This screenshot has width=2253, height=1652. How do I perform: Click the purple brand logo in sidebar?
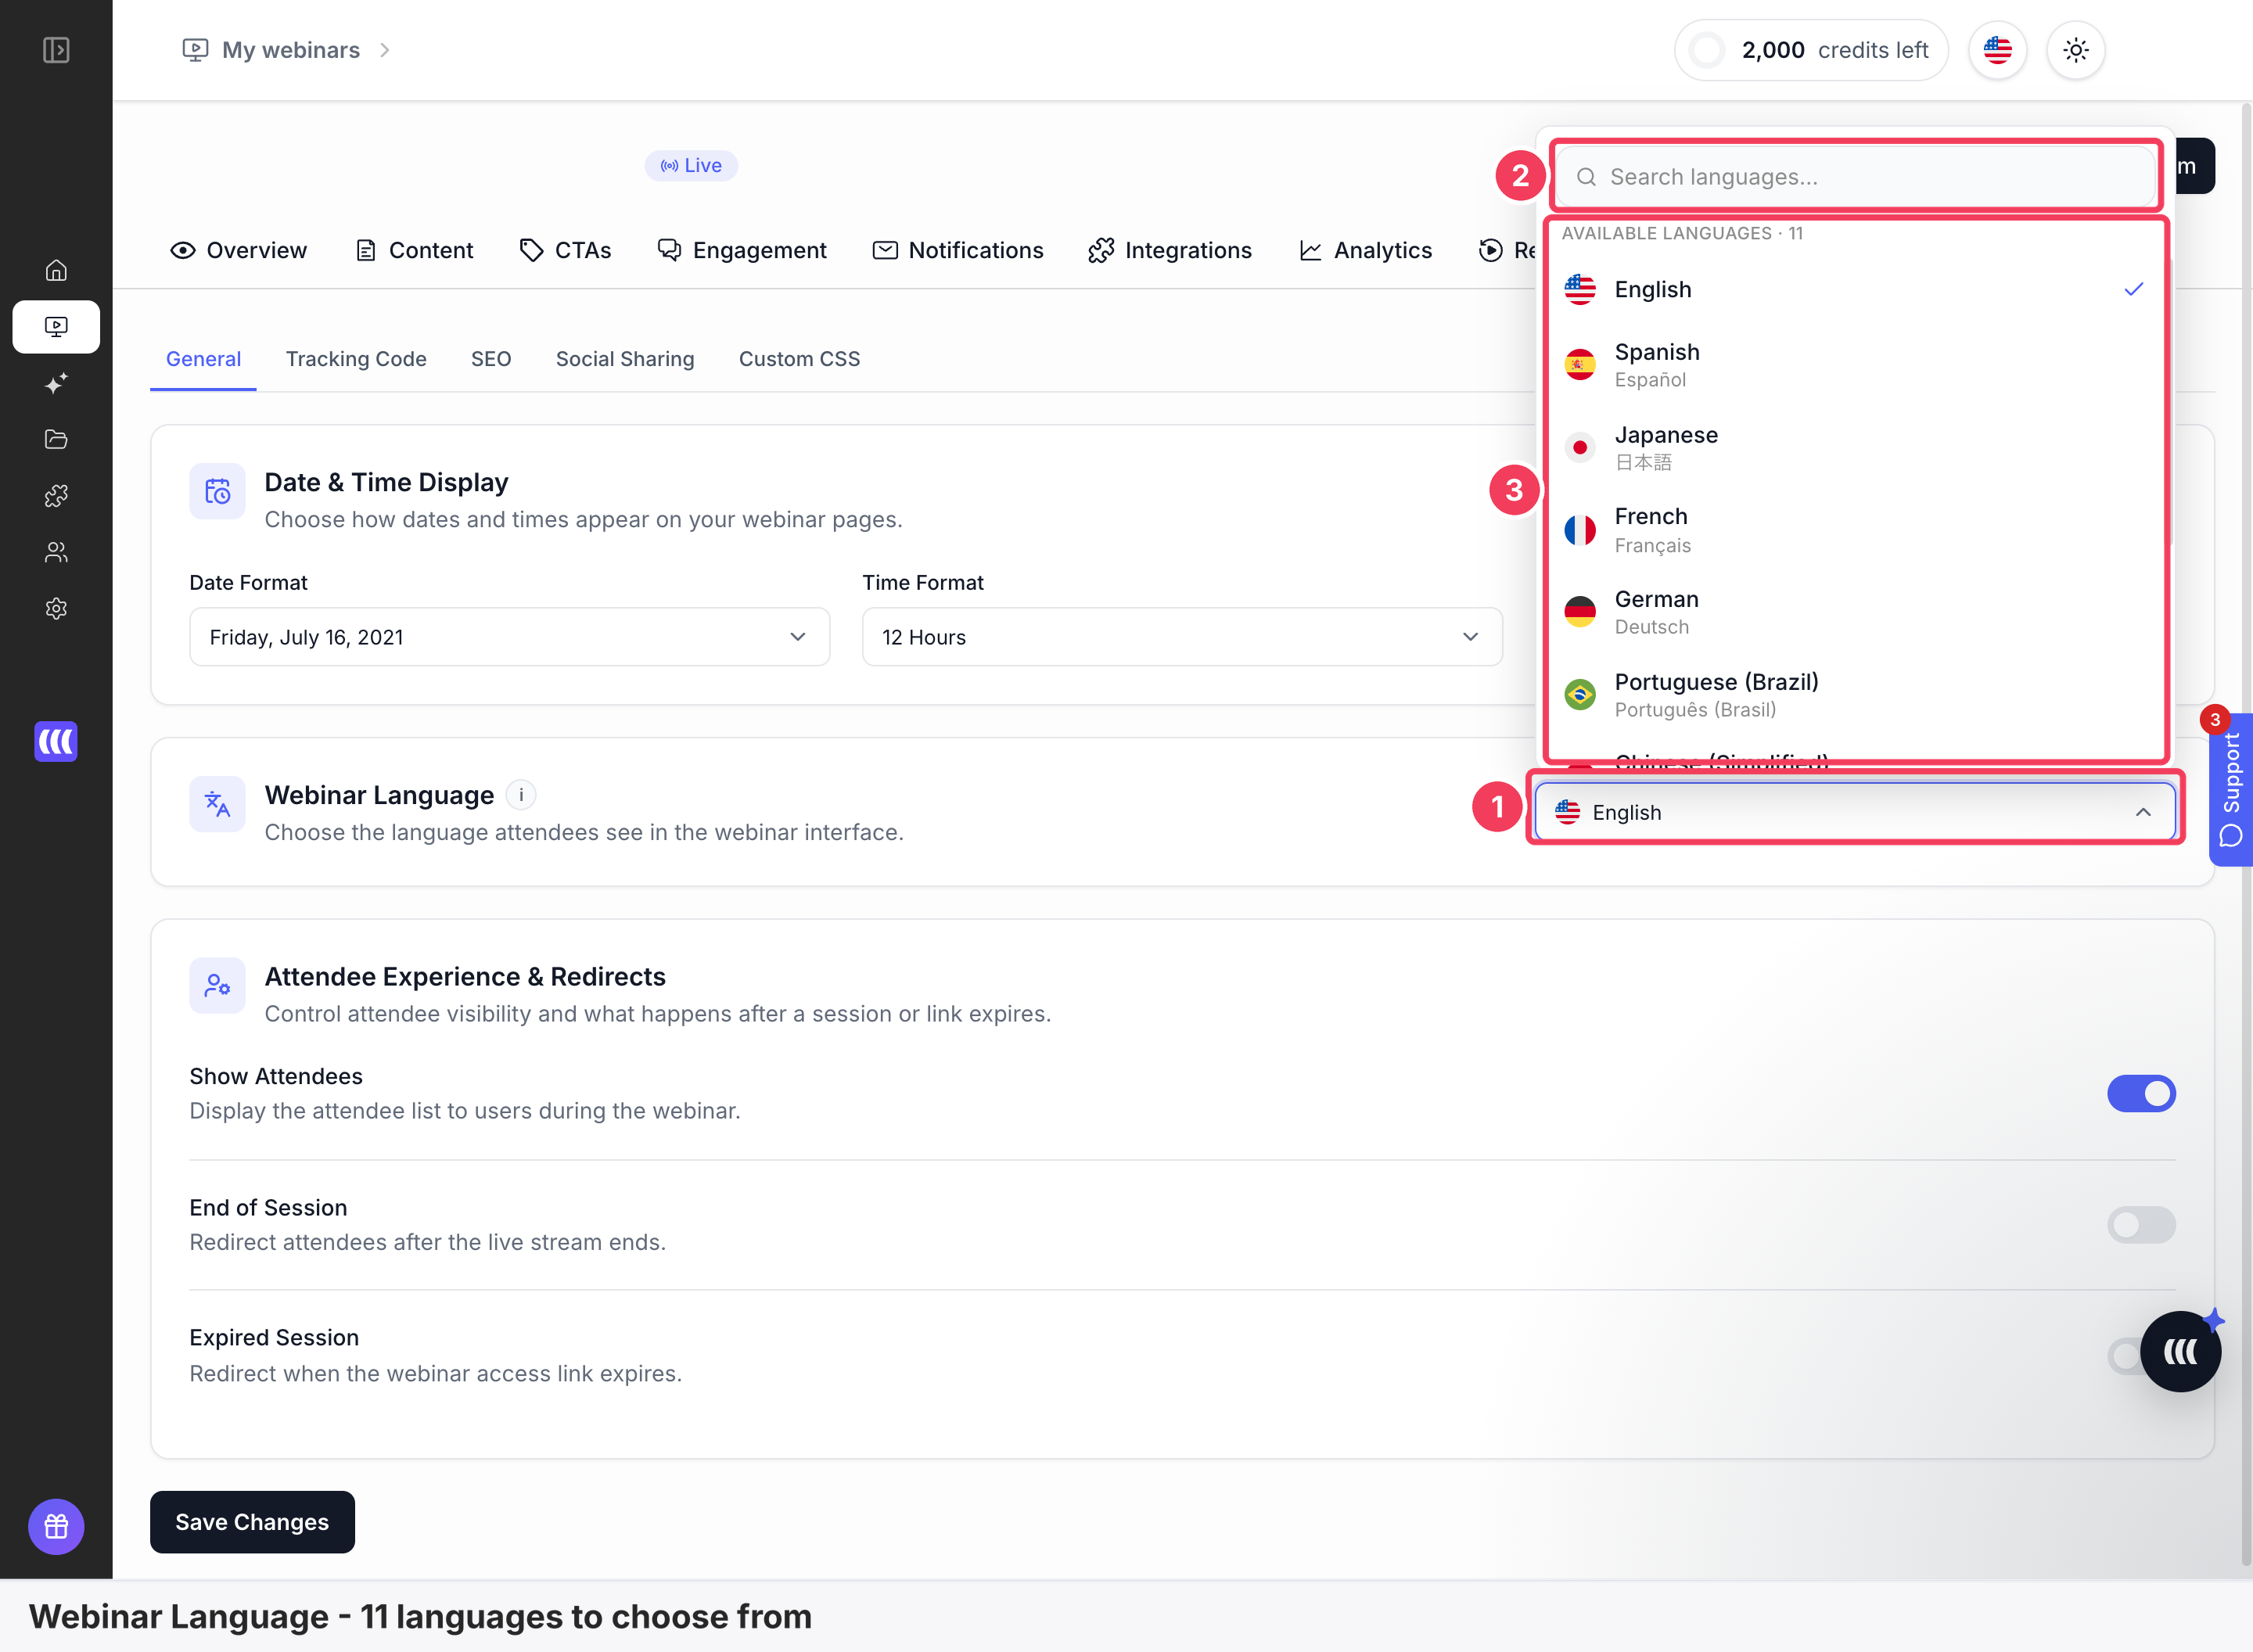tap(56, 741)
